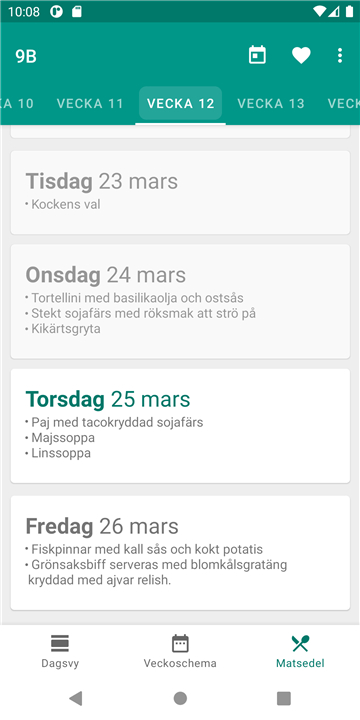
Task: Open the calendar date picker icon
Action: 257,55
